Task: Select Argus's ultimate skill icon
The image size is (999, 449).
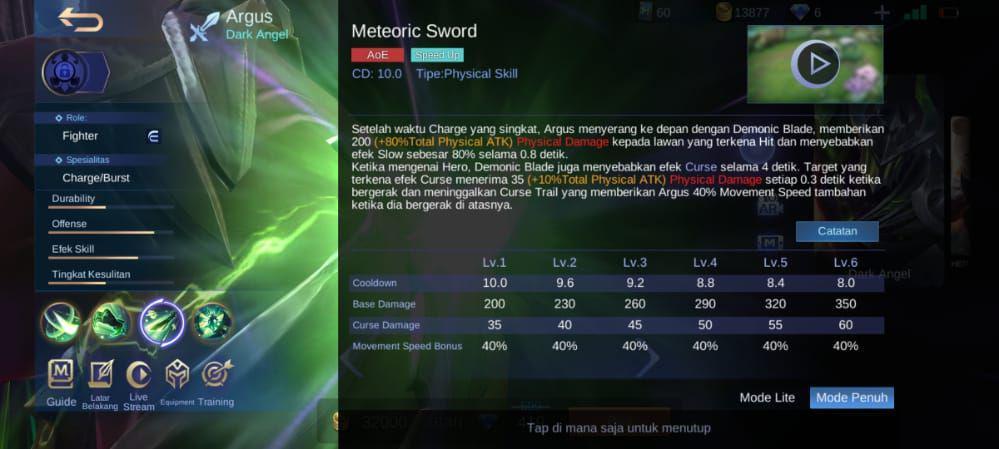Action: tap(212, 322)
